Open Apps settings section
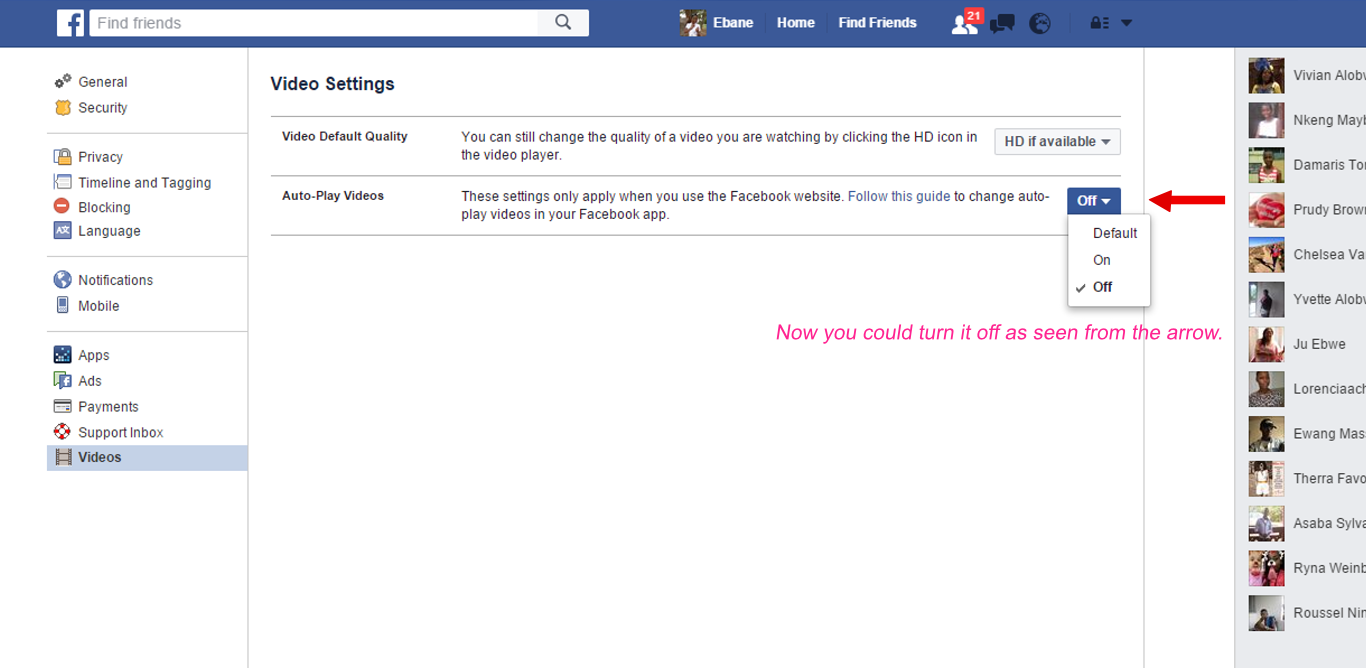 (94, 355)
